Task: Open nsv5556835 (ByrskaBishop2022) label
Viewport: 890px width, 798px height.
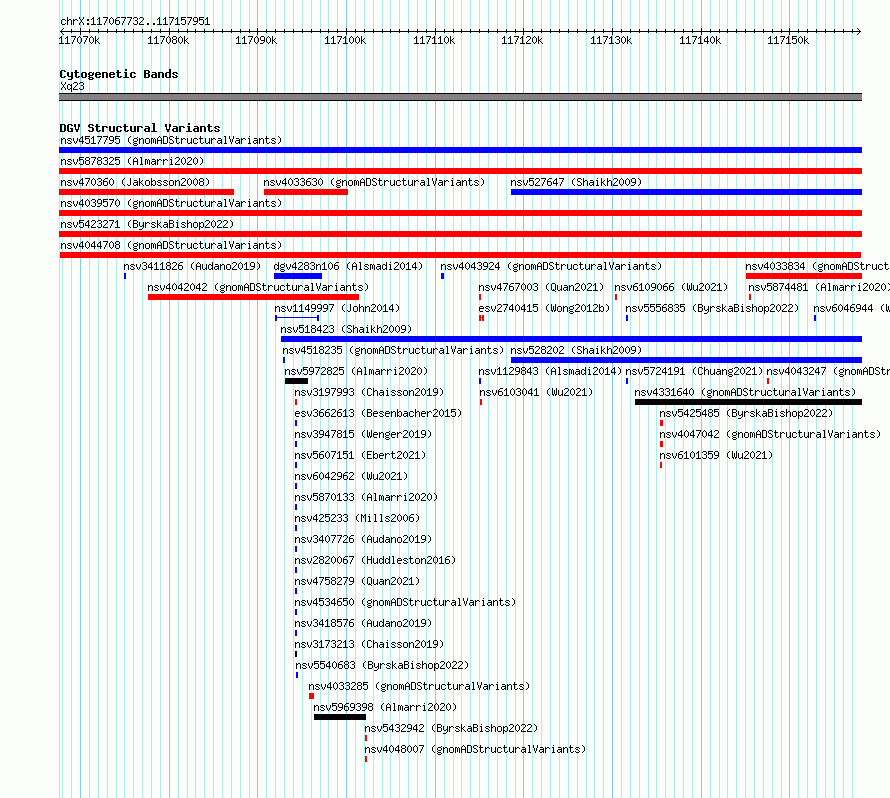Action: [x=712, y=308]
